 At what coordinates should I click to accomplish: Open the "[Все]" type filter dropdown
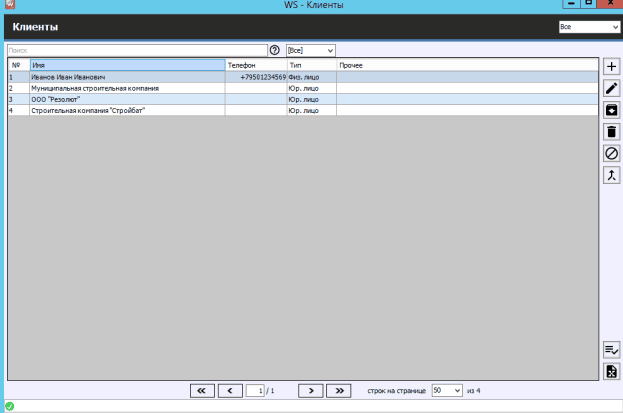(310, 49)
